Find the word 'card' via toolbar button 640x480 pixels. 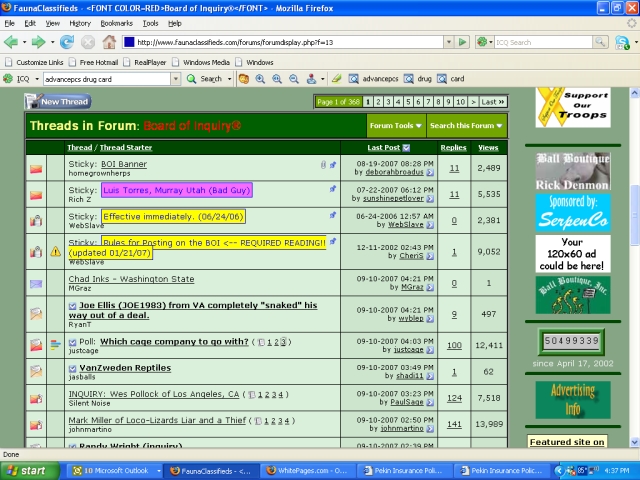tap(451, 79)
